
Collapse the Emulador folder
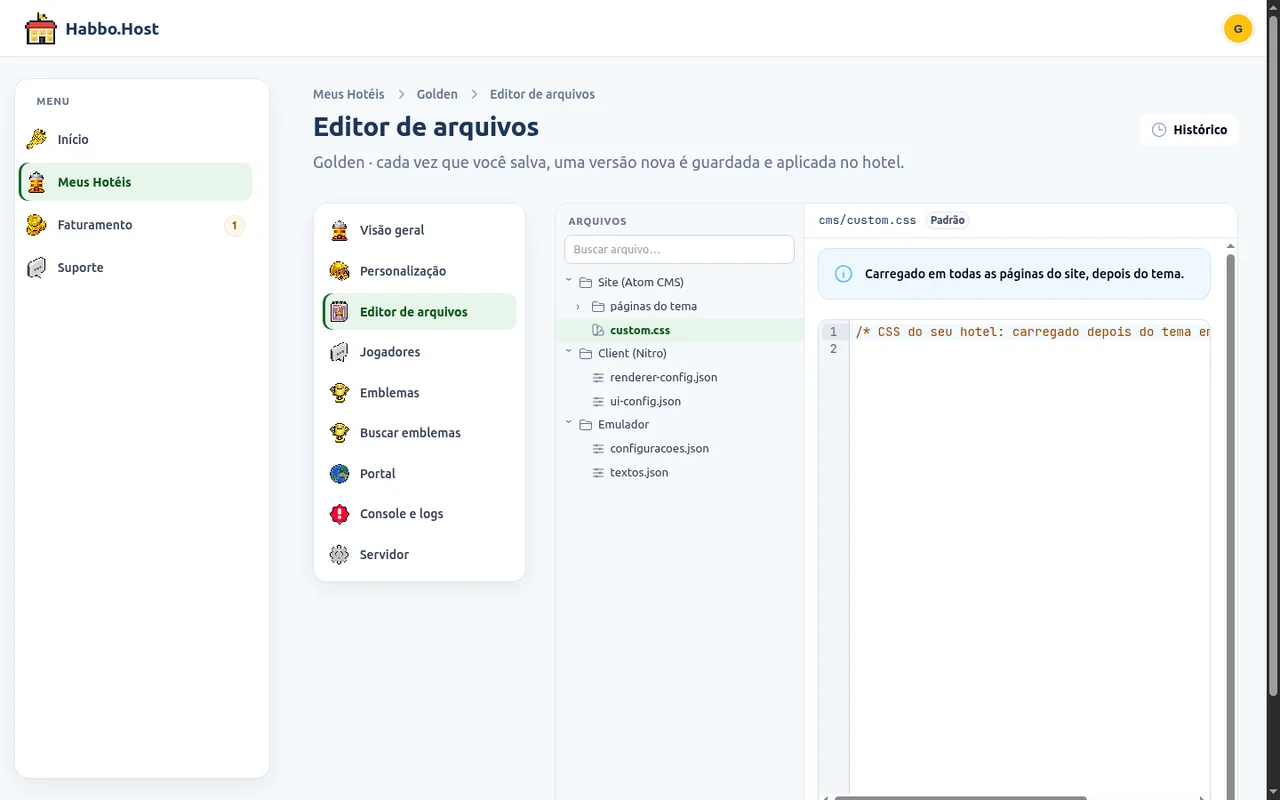pyautogui.click(x=569, y=424)
